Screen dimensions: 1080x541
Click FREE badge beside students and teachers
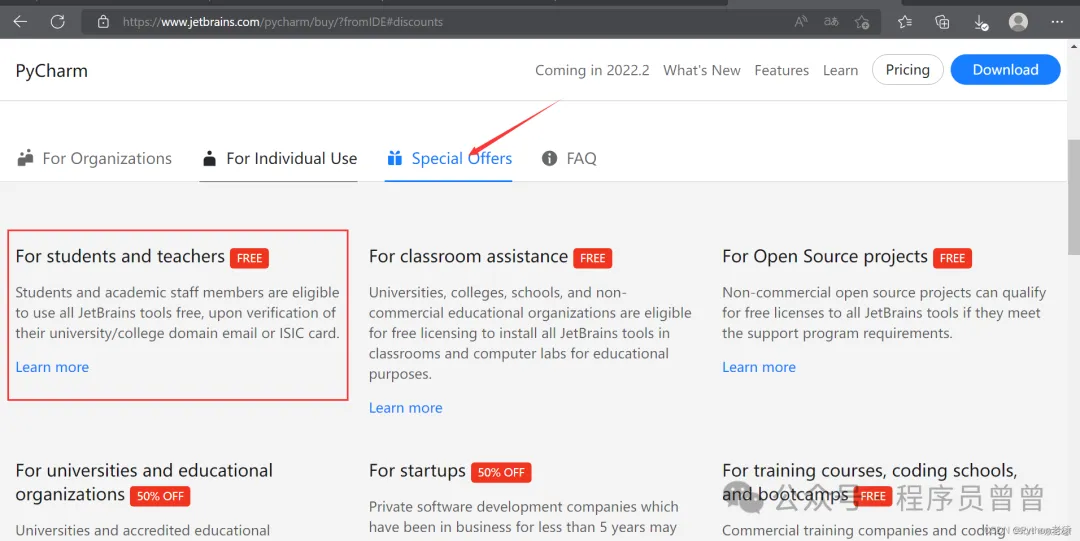point(249,258)
